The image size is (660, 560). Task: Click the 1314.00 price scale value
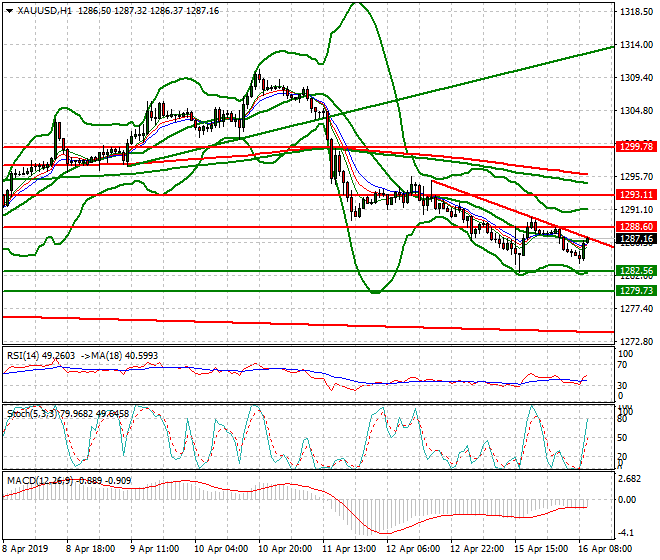(637, 45)
